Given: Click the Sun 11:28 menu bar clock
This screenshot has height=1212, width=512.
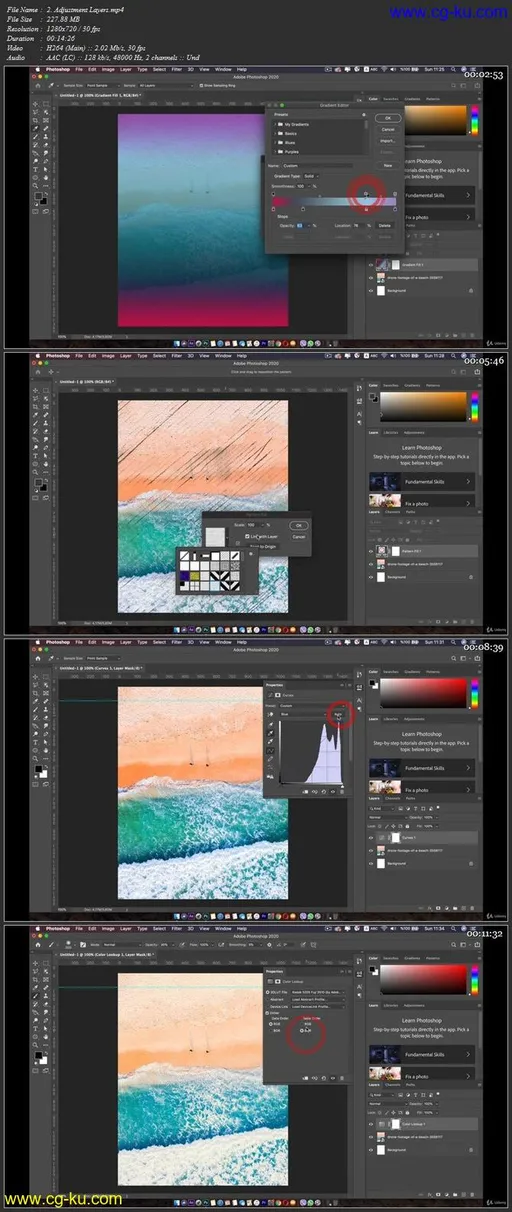Looking at the screenshot, I should point(434,356).
